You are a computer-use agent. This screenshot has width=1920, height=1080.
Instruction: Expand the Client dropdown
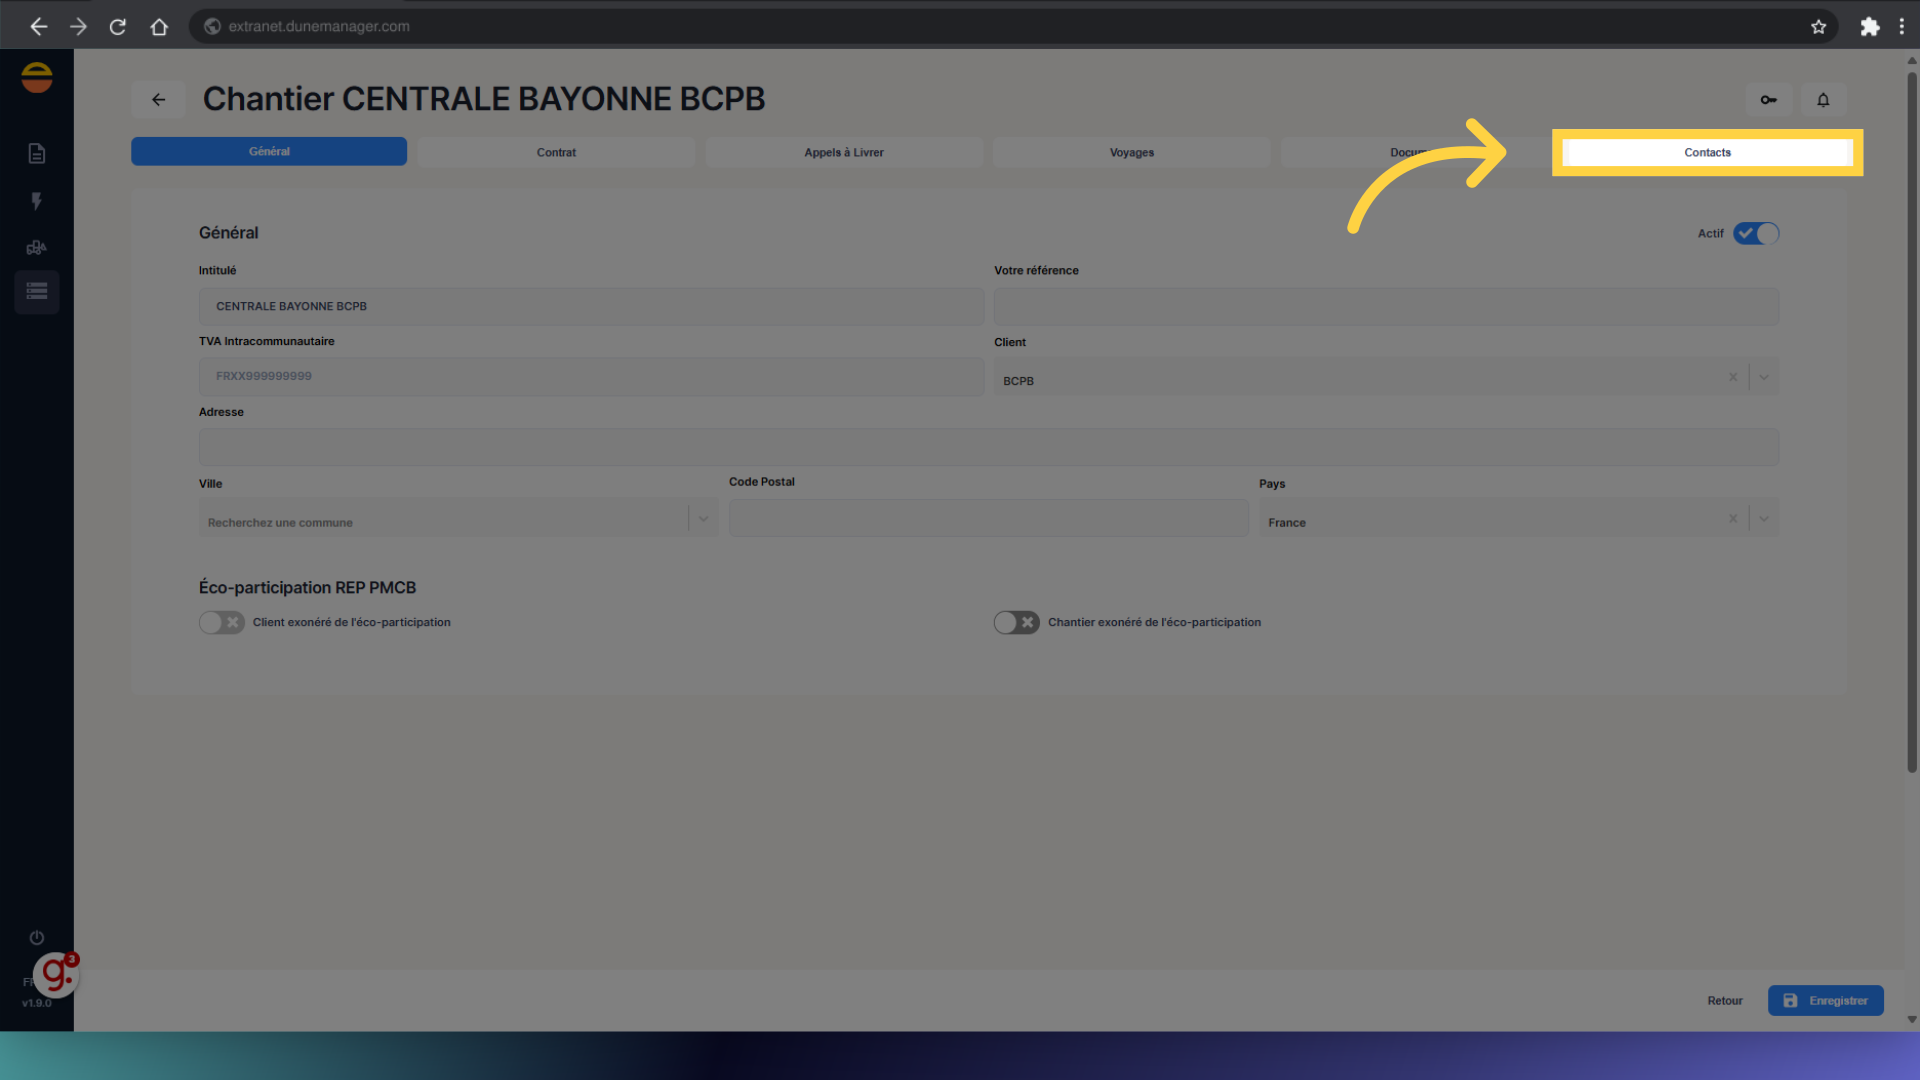coord(1764,378)
